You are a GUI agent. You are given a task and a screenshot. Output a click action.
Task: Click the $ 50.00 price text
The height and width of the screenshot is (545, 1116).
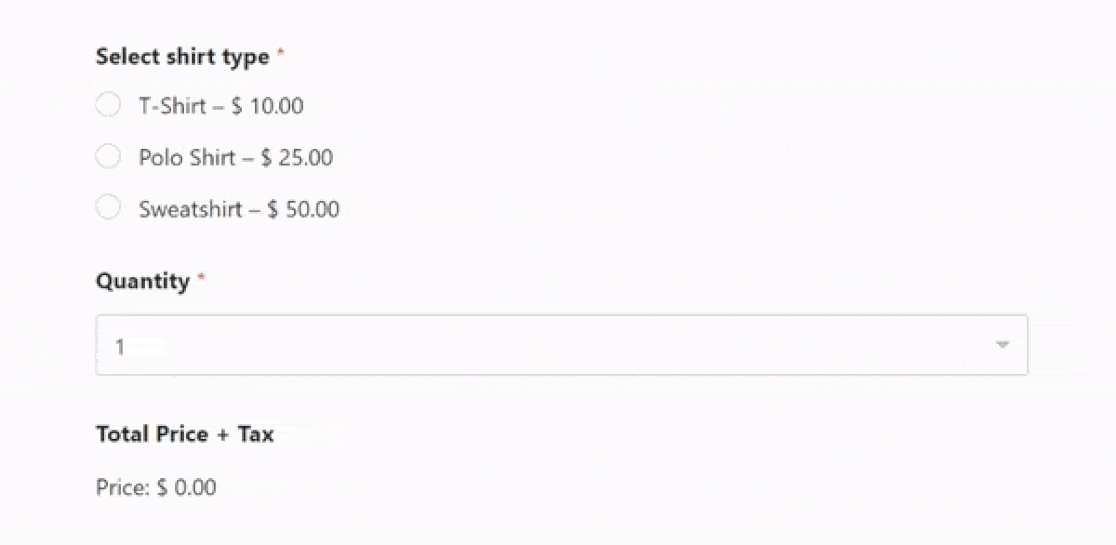pyautogui.click(x=303, y=209)
